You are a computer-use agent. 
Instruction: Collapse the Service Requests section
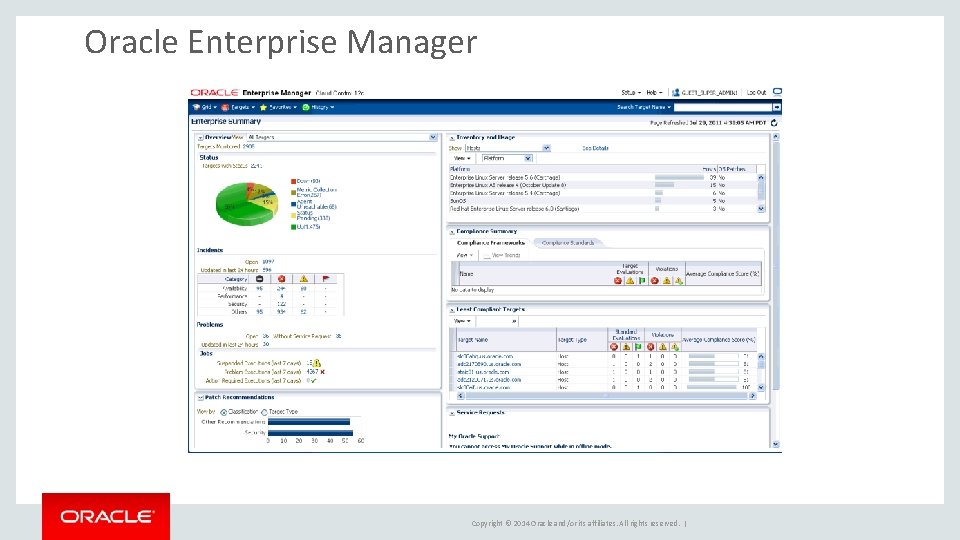pos(452,413)
